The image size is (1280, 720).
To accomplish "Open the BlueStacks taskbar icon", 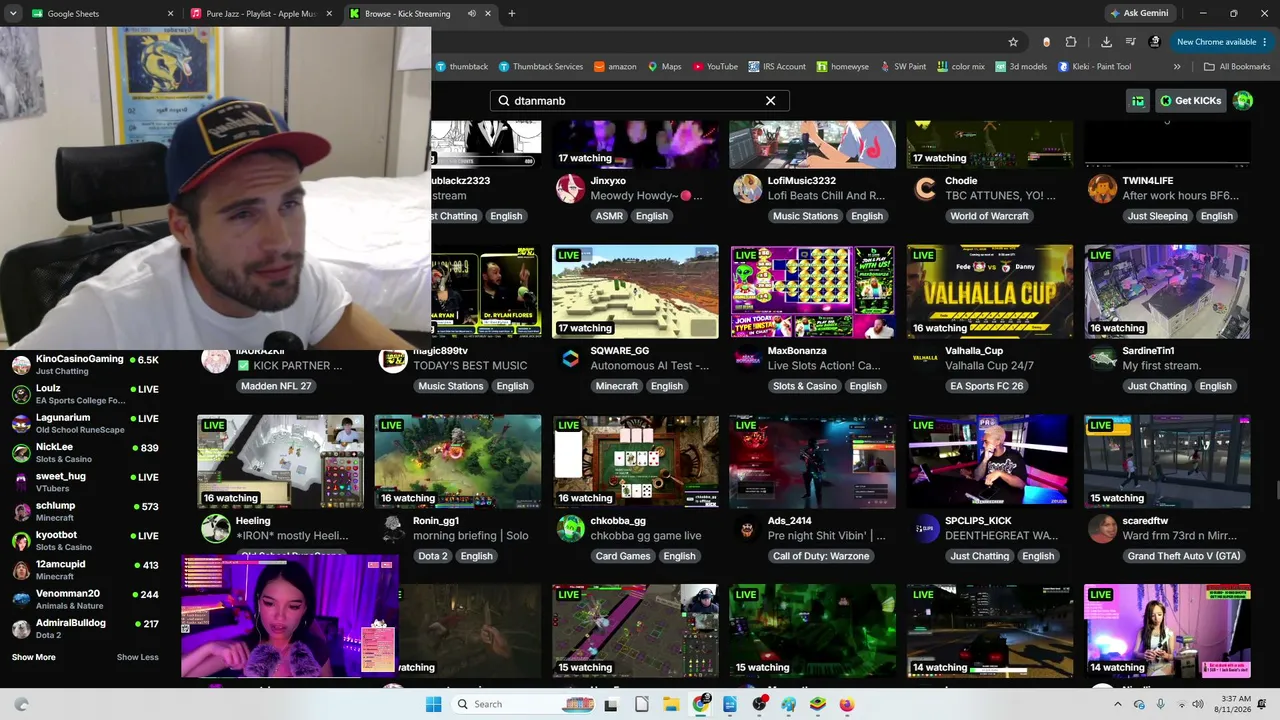I will coord(818,704).
